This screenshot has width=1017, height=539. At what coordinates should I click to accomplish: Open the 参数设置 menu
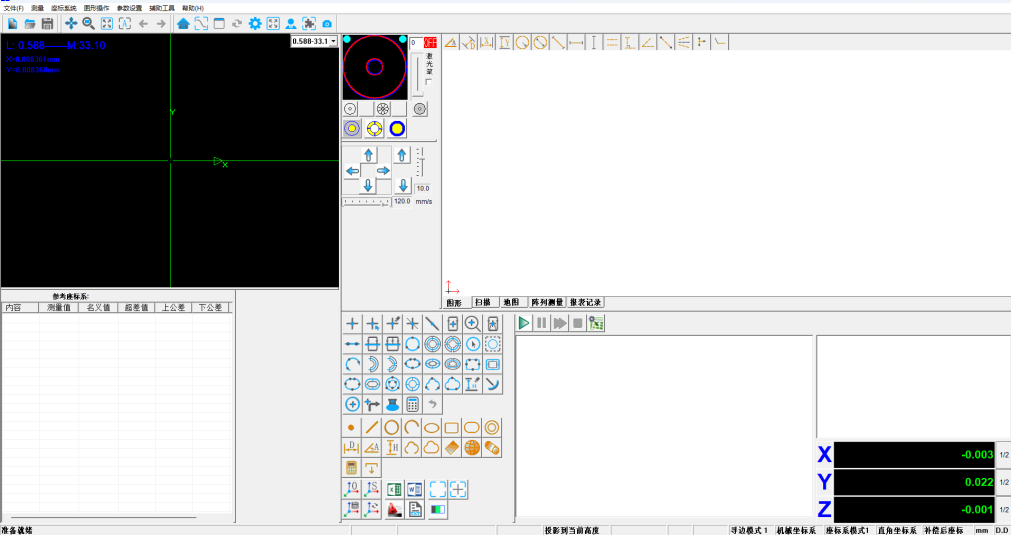click(129, 7)
